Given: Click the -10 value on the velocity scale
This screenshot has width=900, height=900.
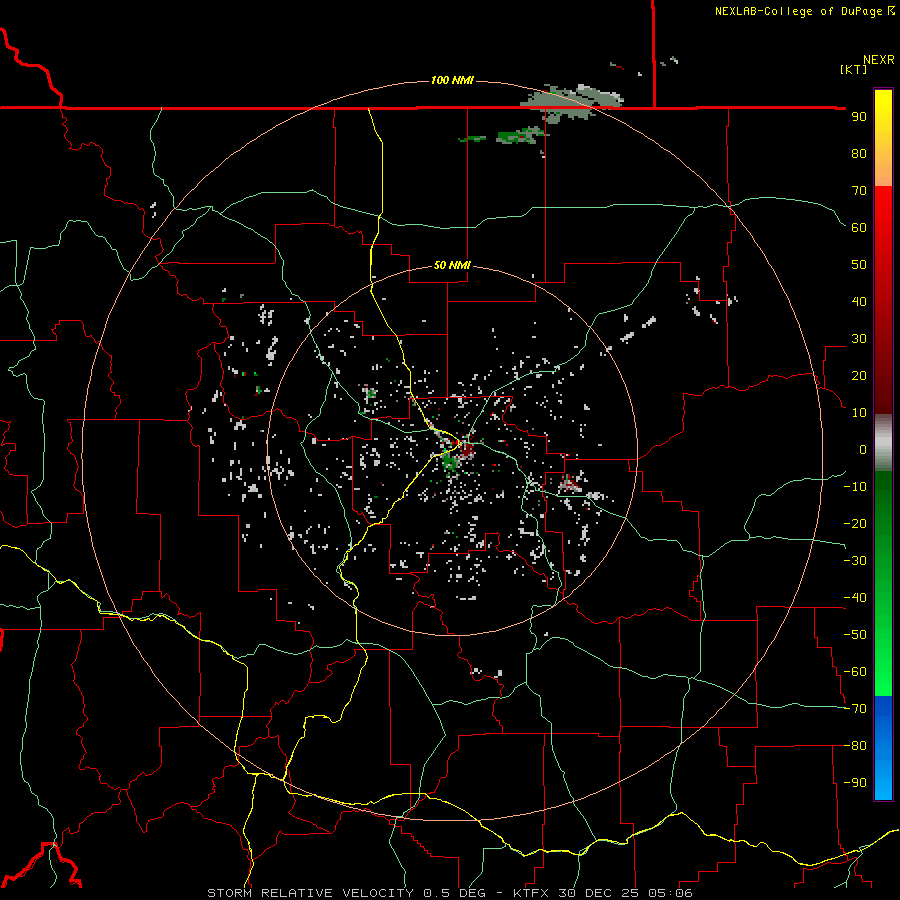Looking at the screenshot, I should [855, 487].
